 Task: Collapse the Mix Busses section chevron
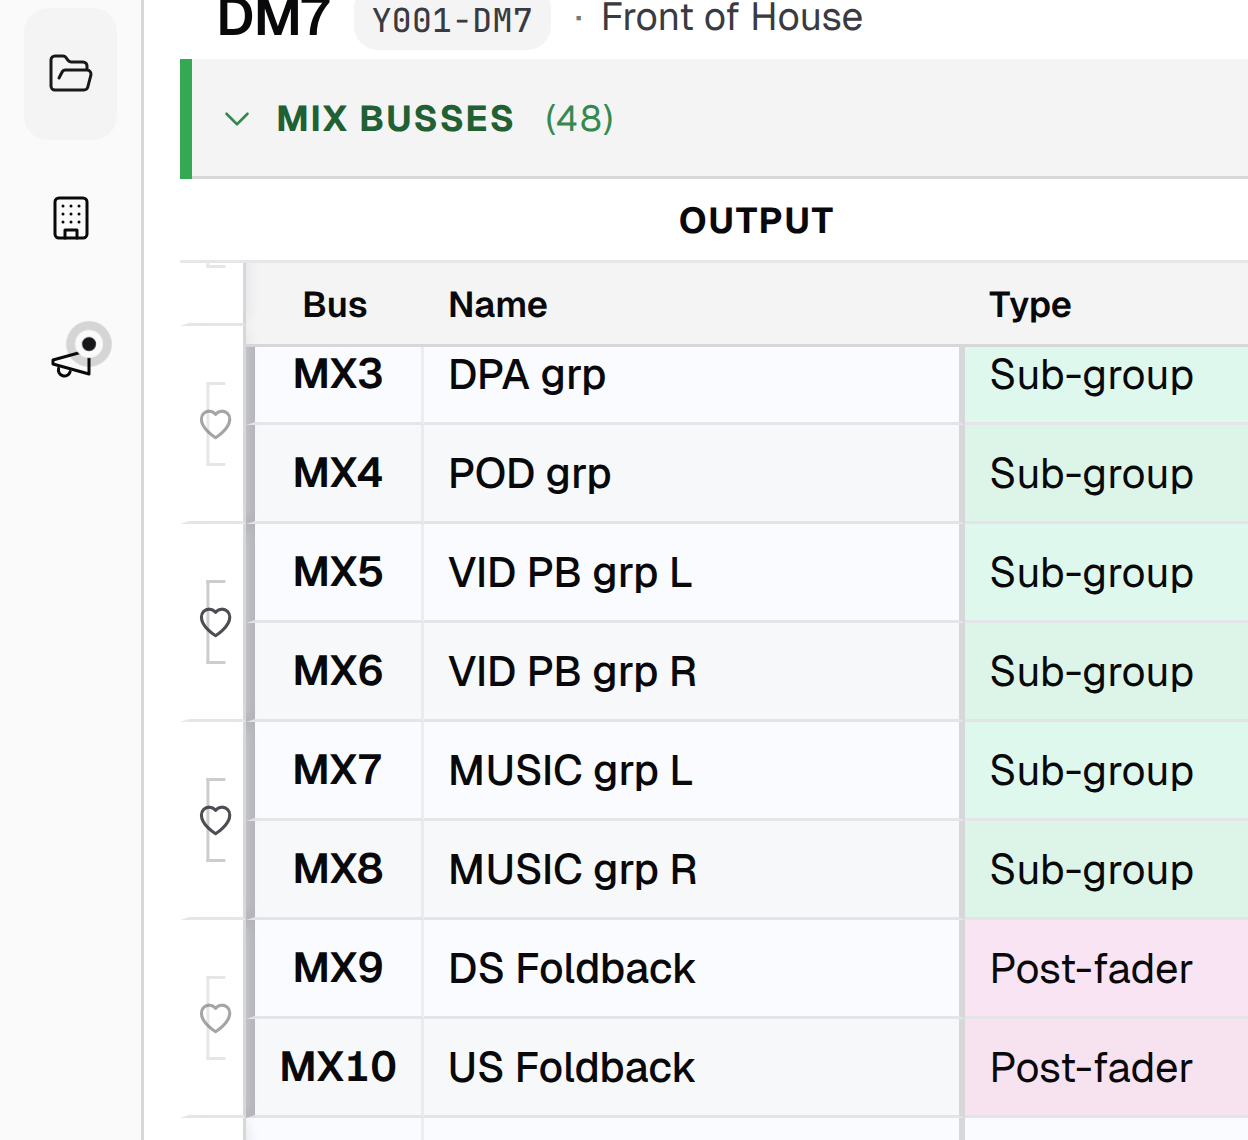[237, 119]
